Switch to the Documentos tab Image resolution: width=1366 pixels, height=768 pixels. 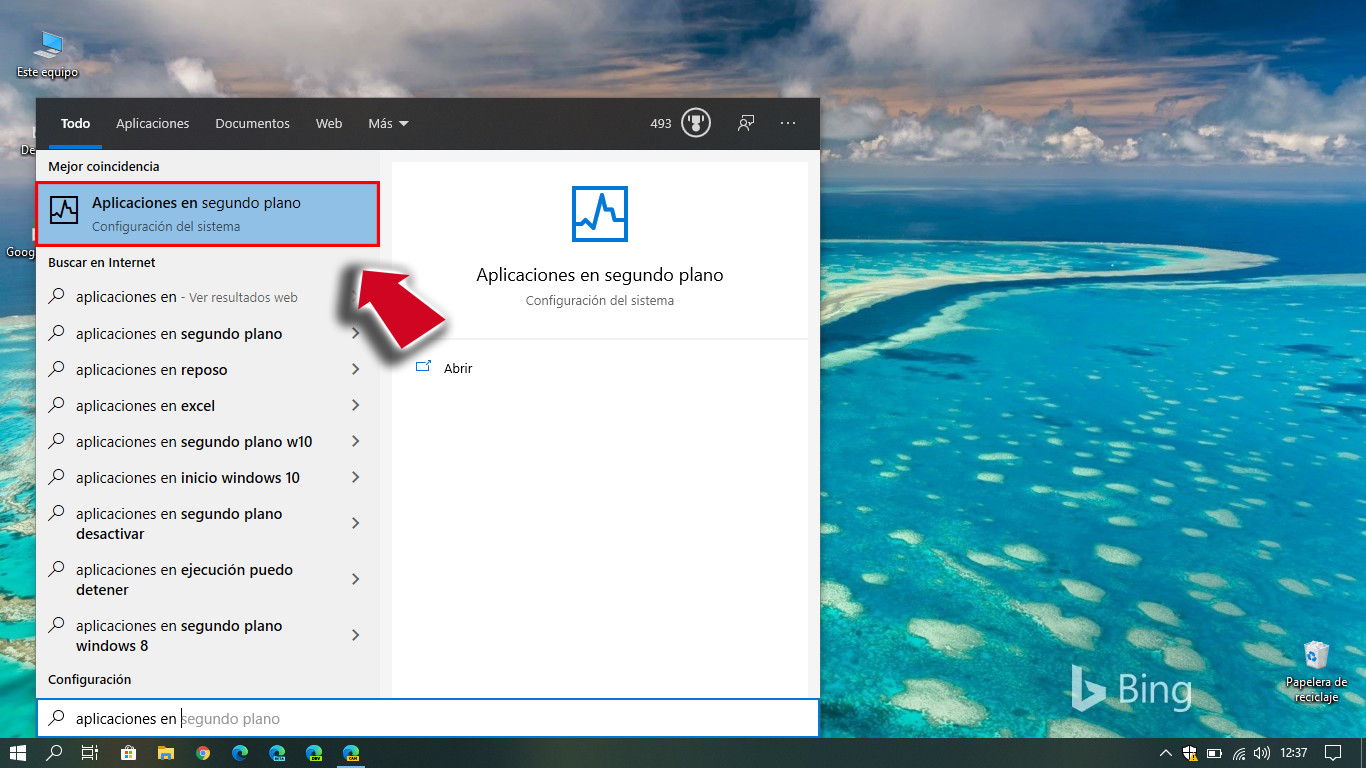(252, 123)
